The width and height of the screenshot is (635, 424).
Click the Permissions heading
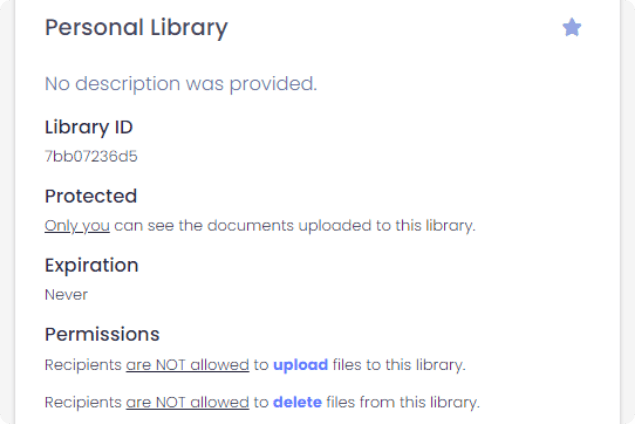point(102,334)
